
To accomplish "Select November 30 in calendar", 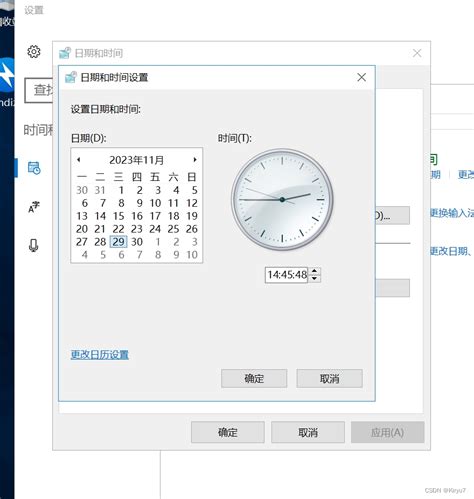I will (x=137, y=242).
